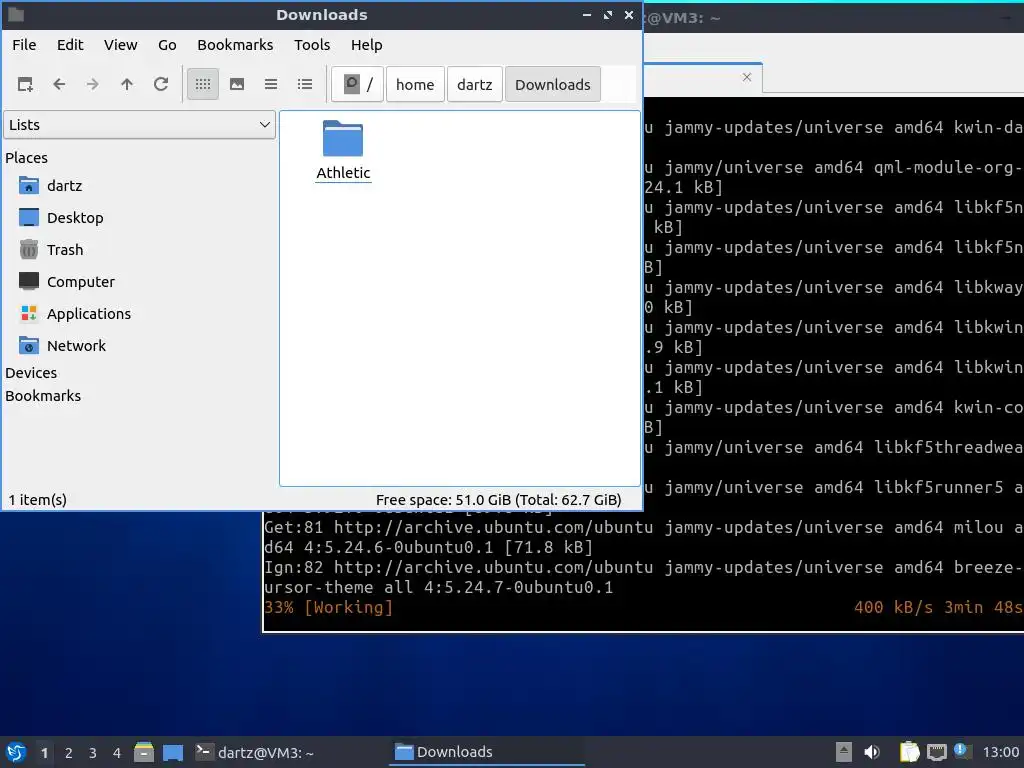Open the Edit menu
1024x768 pixels.
[x=70, y=45]
